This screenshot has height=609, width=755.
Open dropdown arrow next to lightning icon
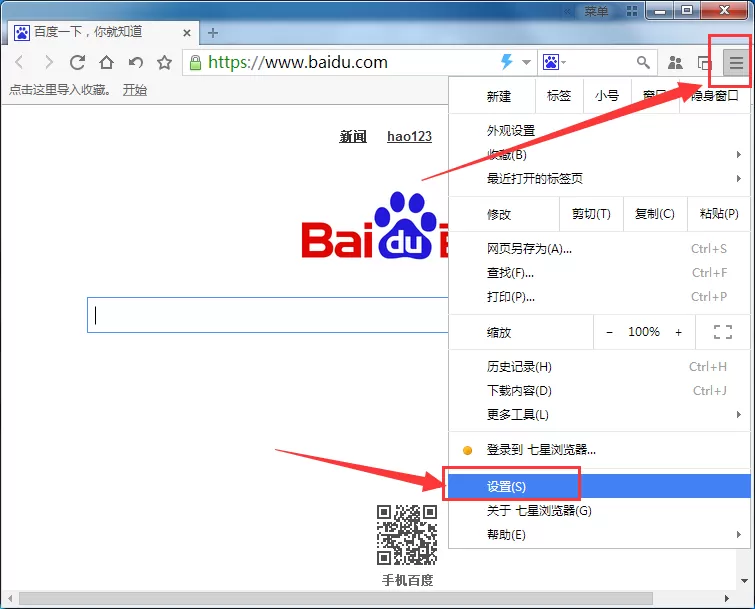pyautogui.click(x=526, y=62)
